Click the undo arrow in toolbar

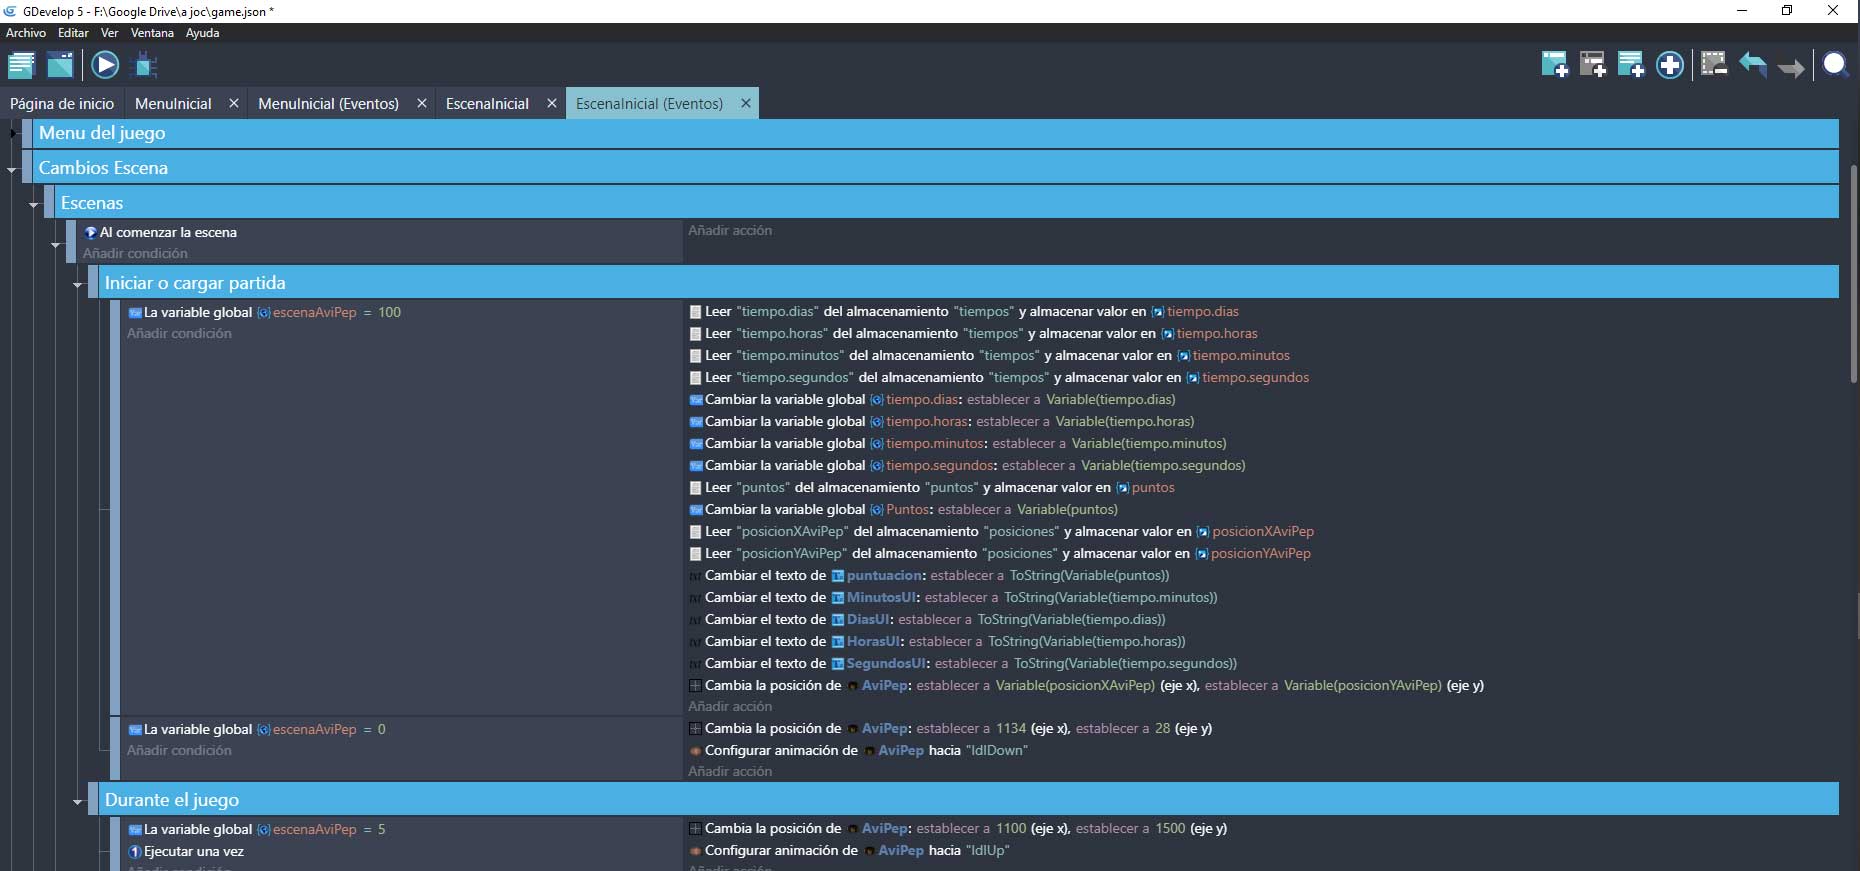pos(1753,66)
